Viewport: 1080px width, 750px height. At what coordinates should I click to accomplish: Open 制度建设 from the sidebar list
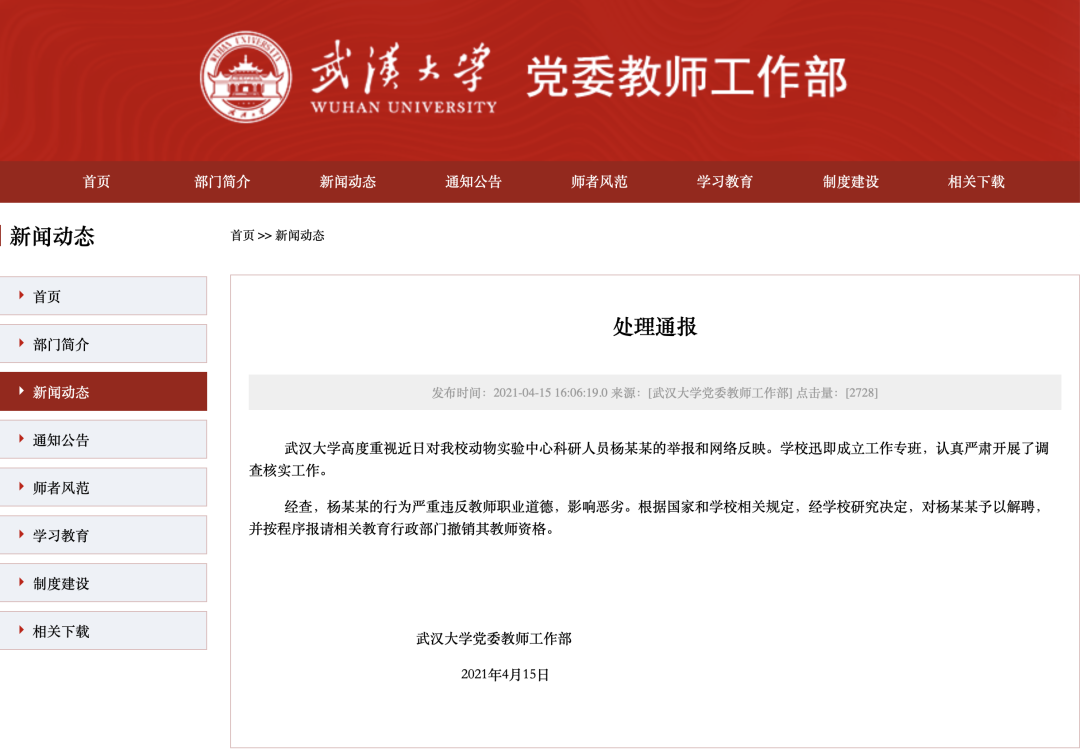pos(64,583)
